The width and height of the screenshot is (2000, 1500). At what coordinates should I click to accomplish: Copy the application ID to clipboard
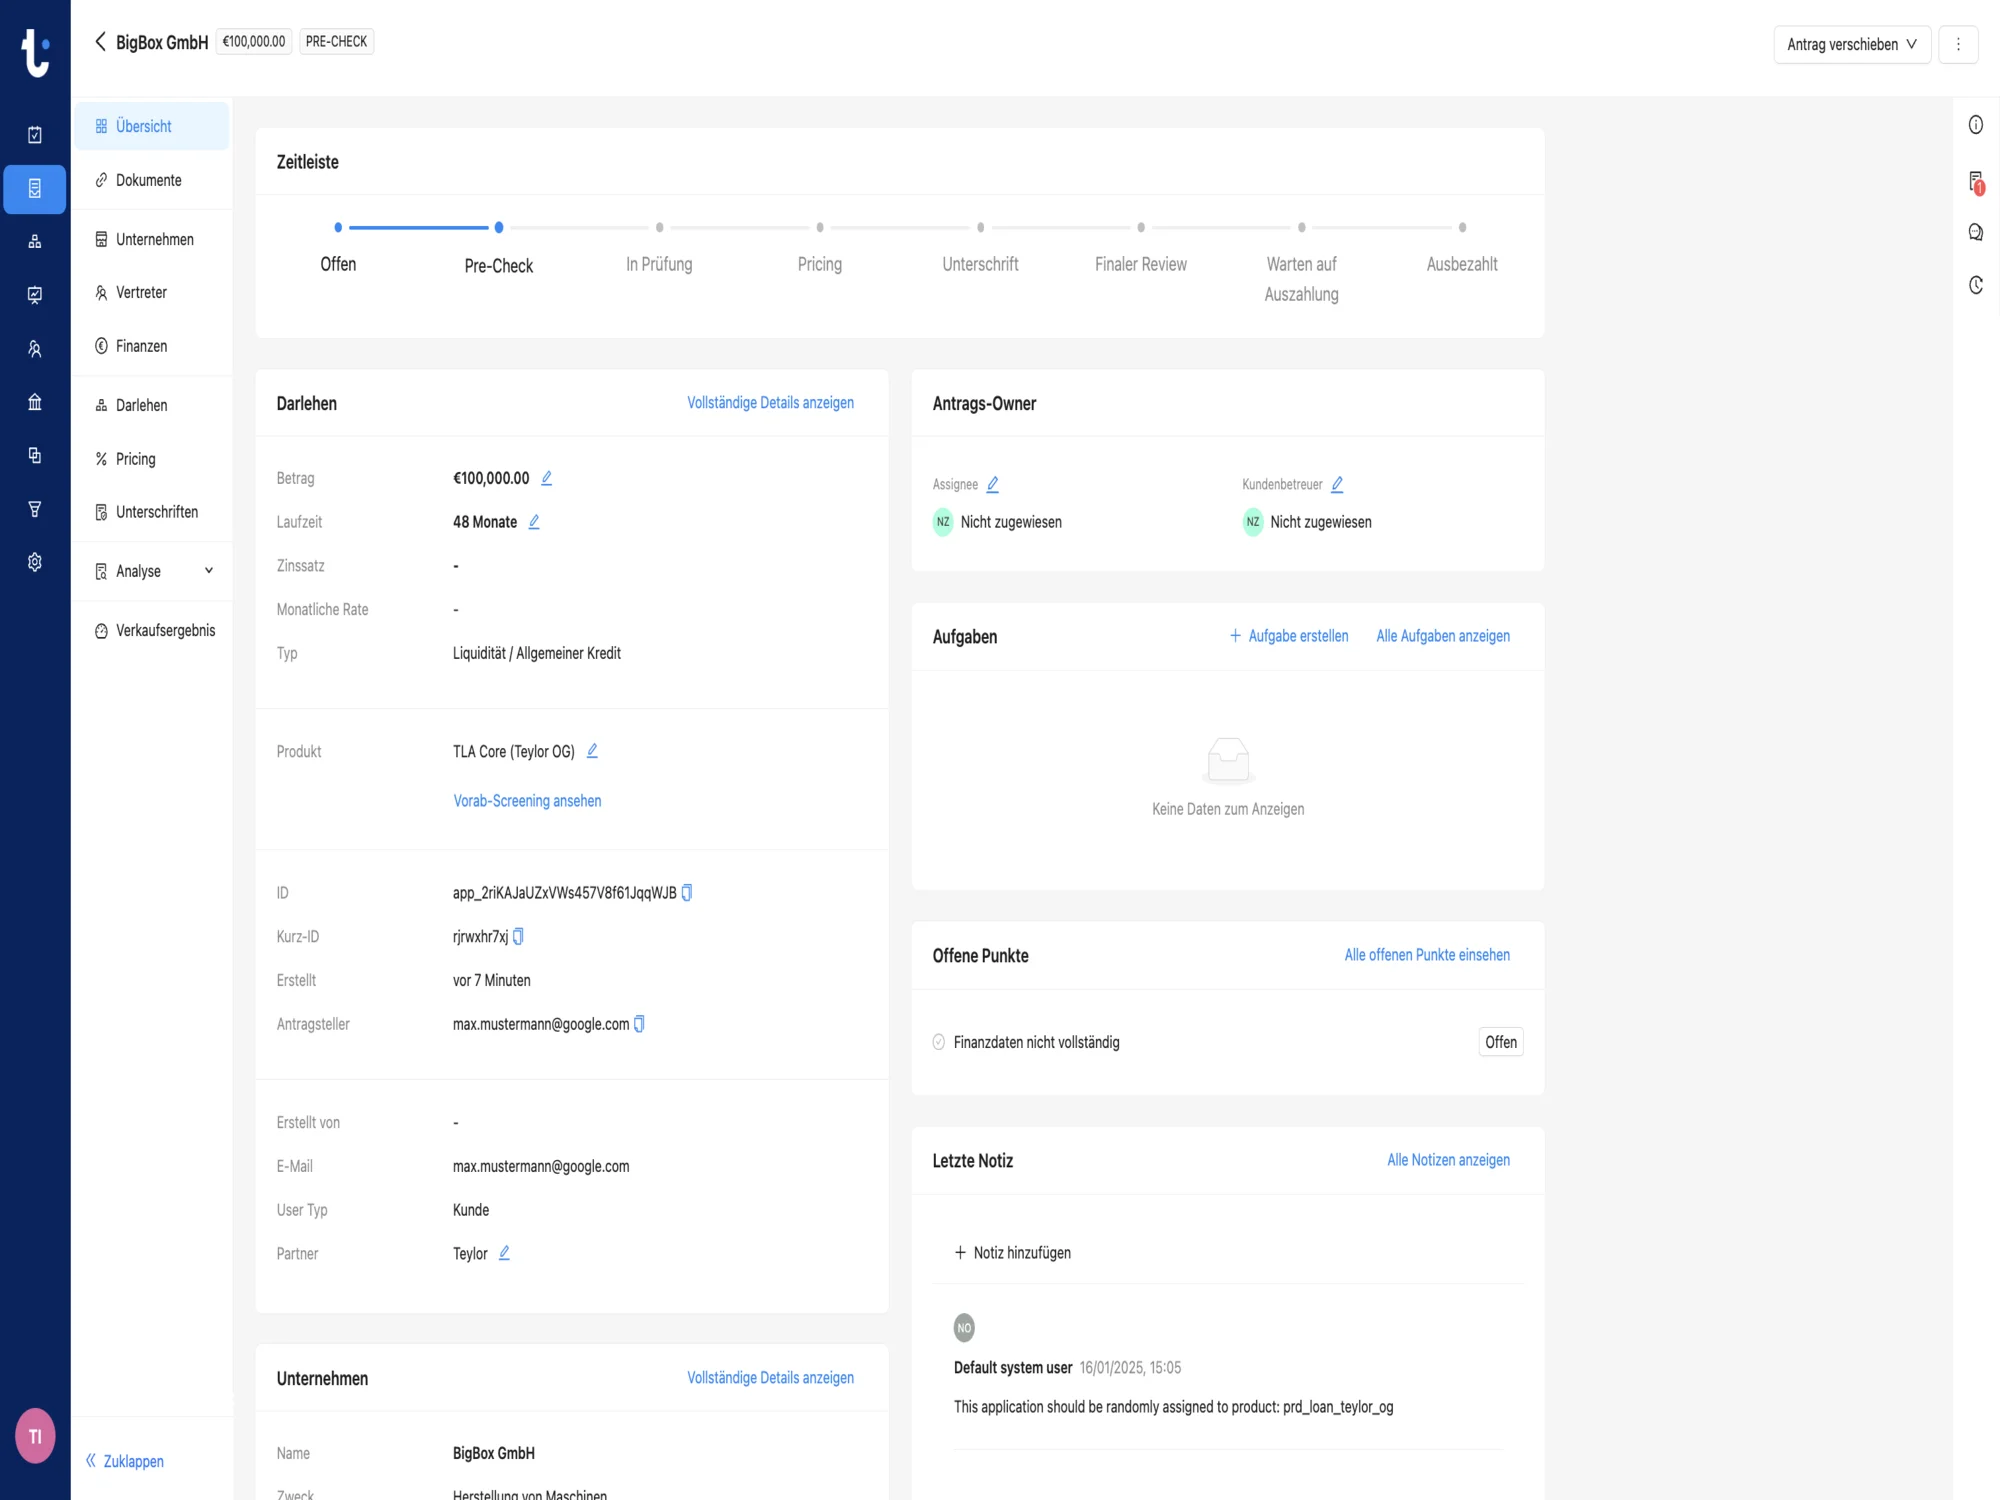(x=687, y=893)
